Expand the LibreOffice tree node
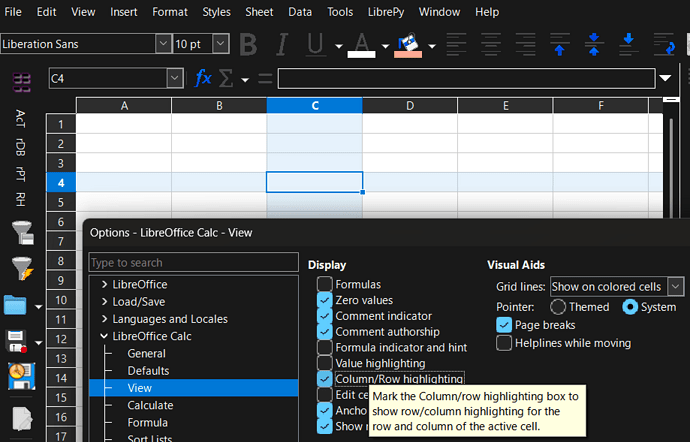The image size is (690, 442). pyautogui.click(x=104, y=284)
